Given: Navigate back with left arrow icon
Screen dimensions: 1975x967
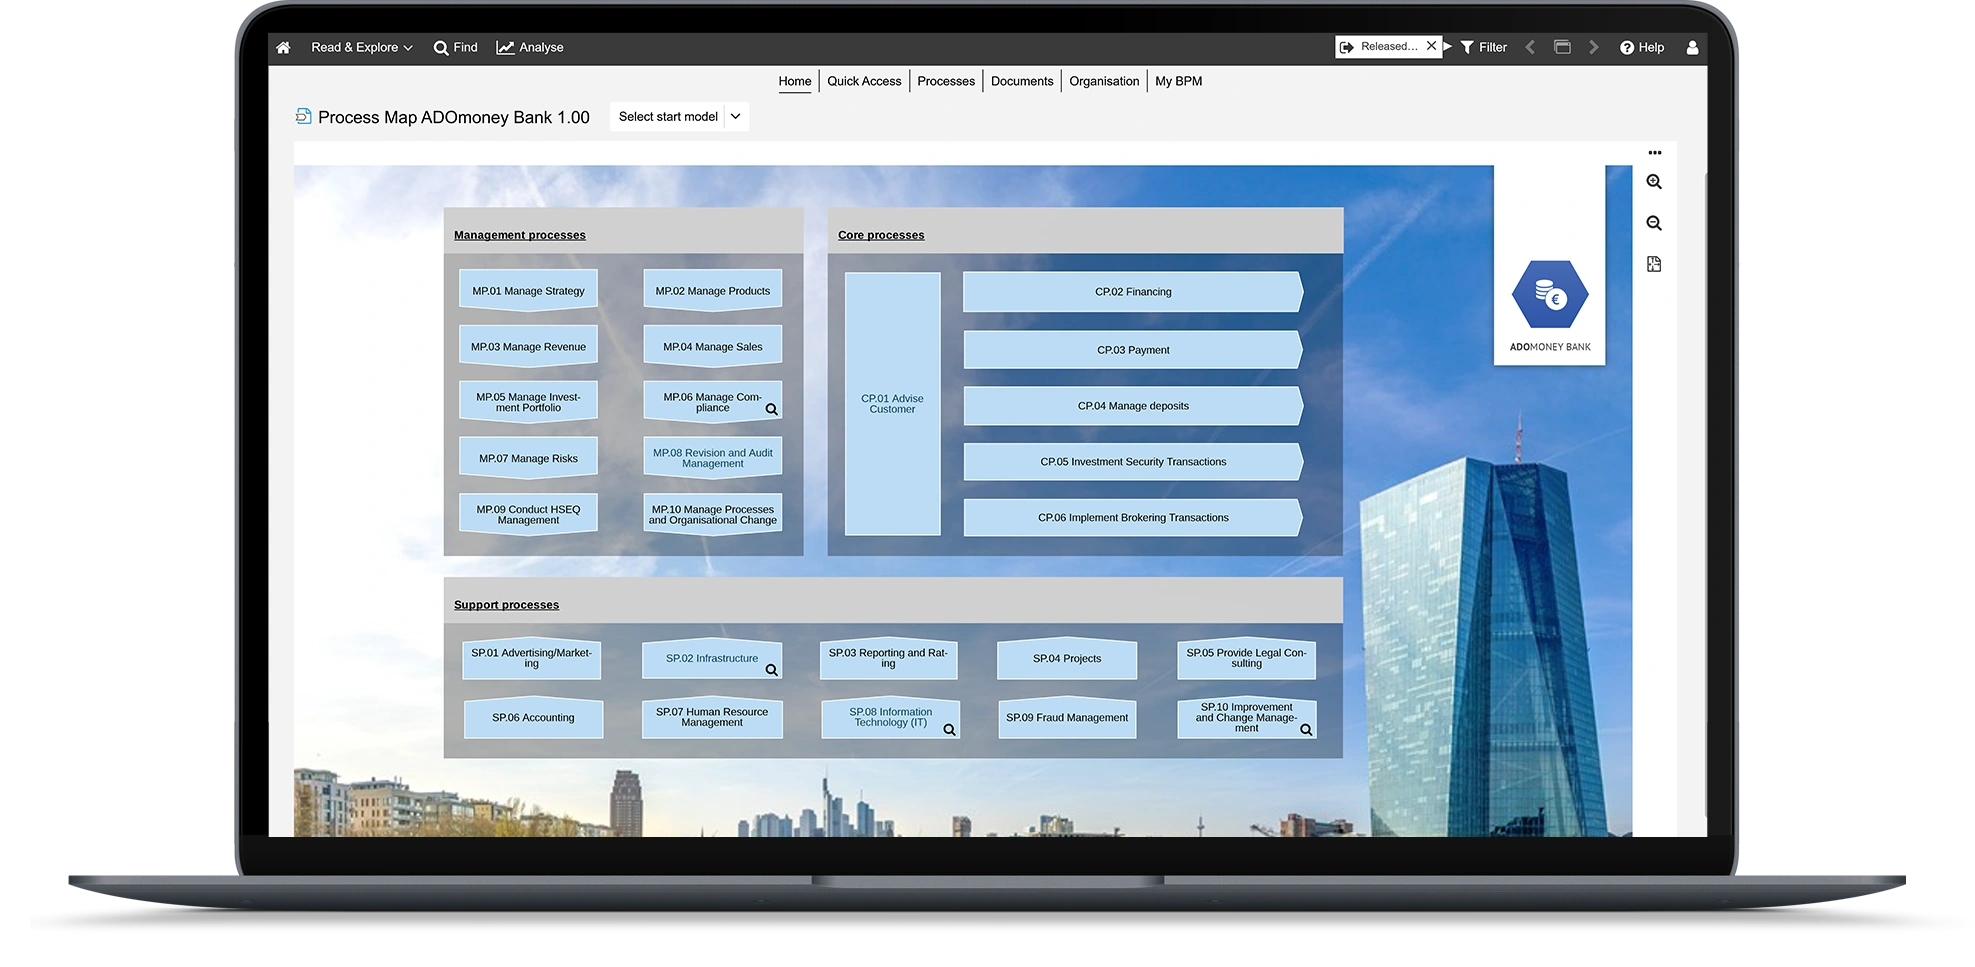Looking at the screenshot, I should point(1530,47).
